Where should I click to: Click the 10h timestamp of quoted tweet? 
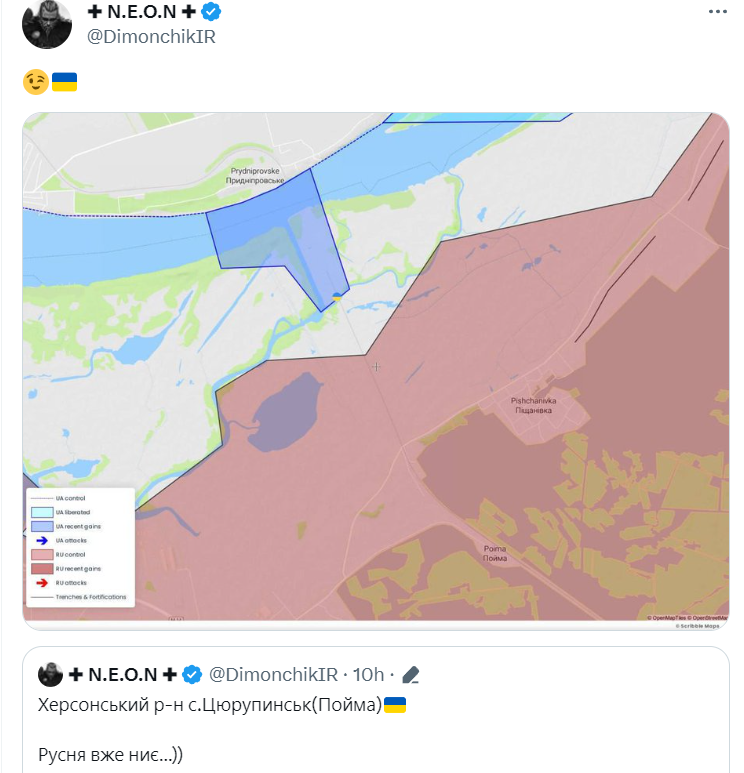tap(368, 674)
